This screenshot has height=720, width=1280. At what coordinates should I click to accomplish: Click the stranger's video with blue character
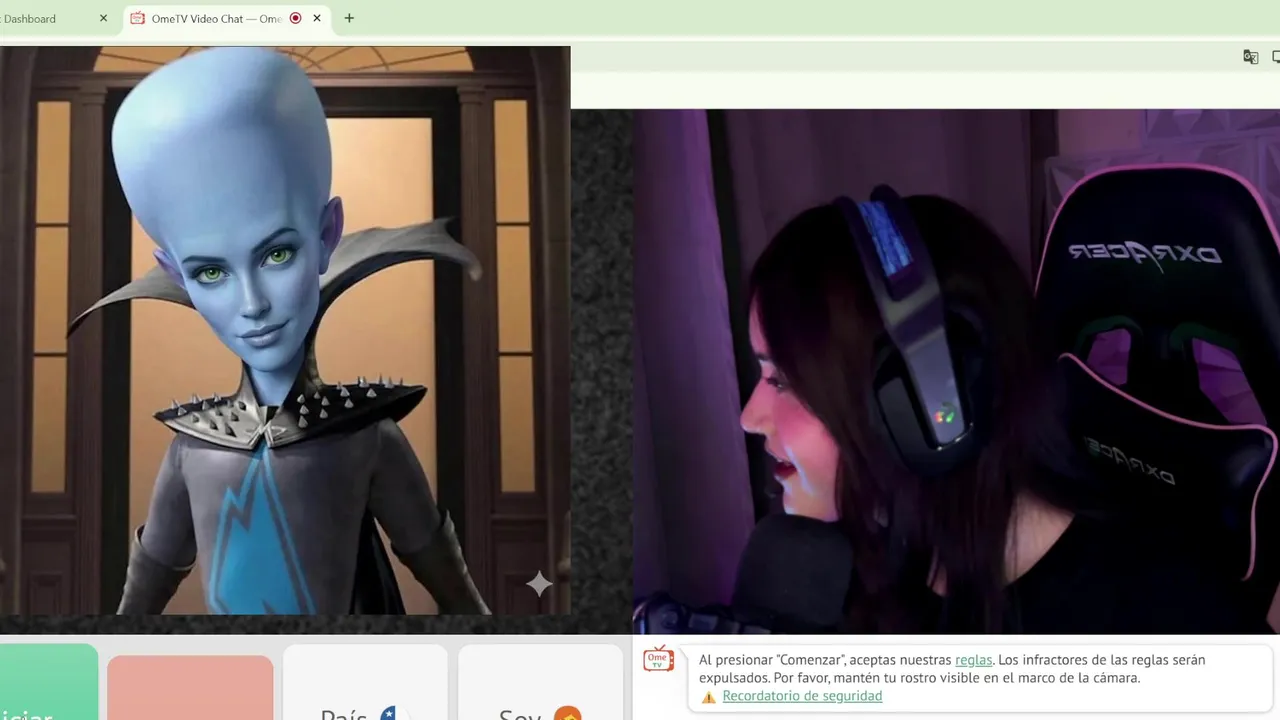point(285,330)
